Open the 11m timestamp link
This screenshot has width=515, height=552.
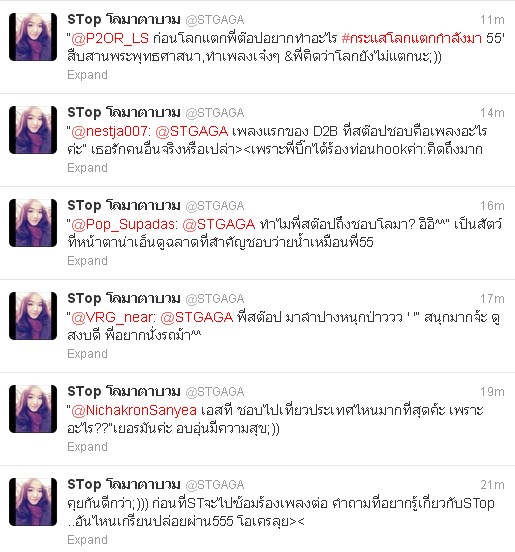coord(492,20)
